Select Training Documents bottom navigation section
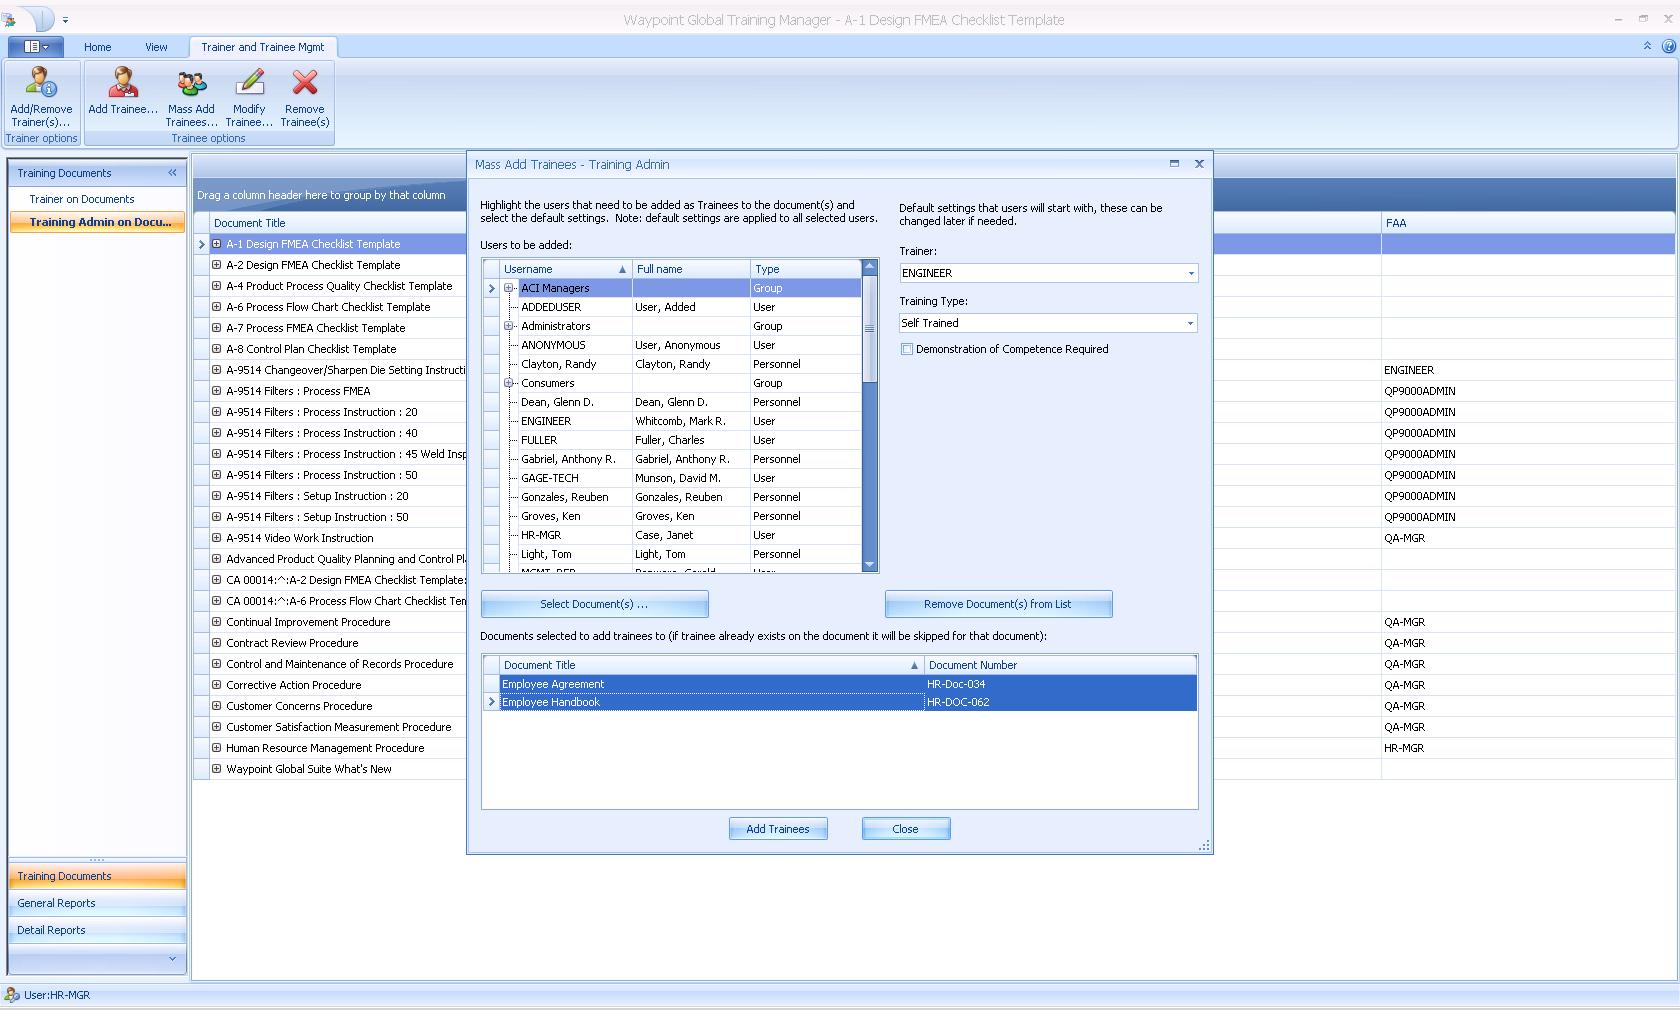The width and height of the screenshot is (1680, 1010). point(97,876)
